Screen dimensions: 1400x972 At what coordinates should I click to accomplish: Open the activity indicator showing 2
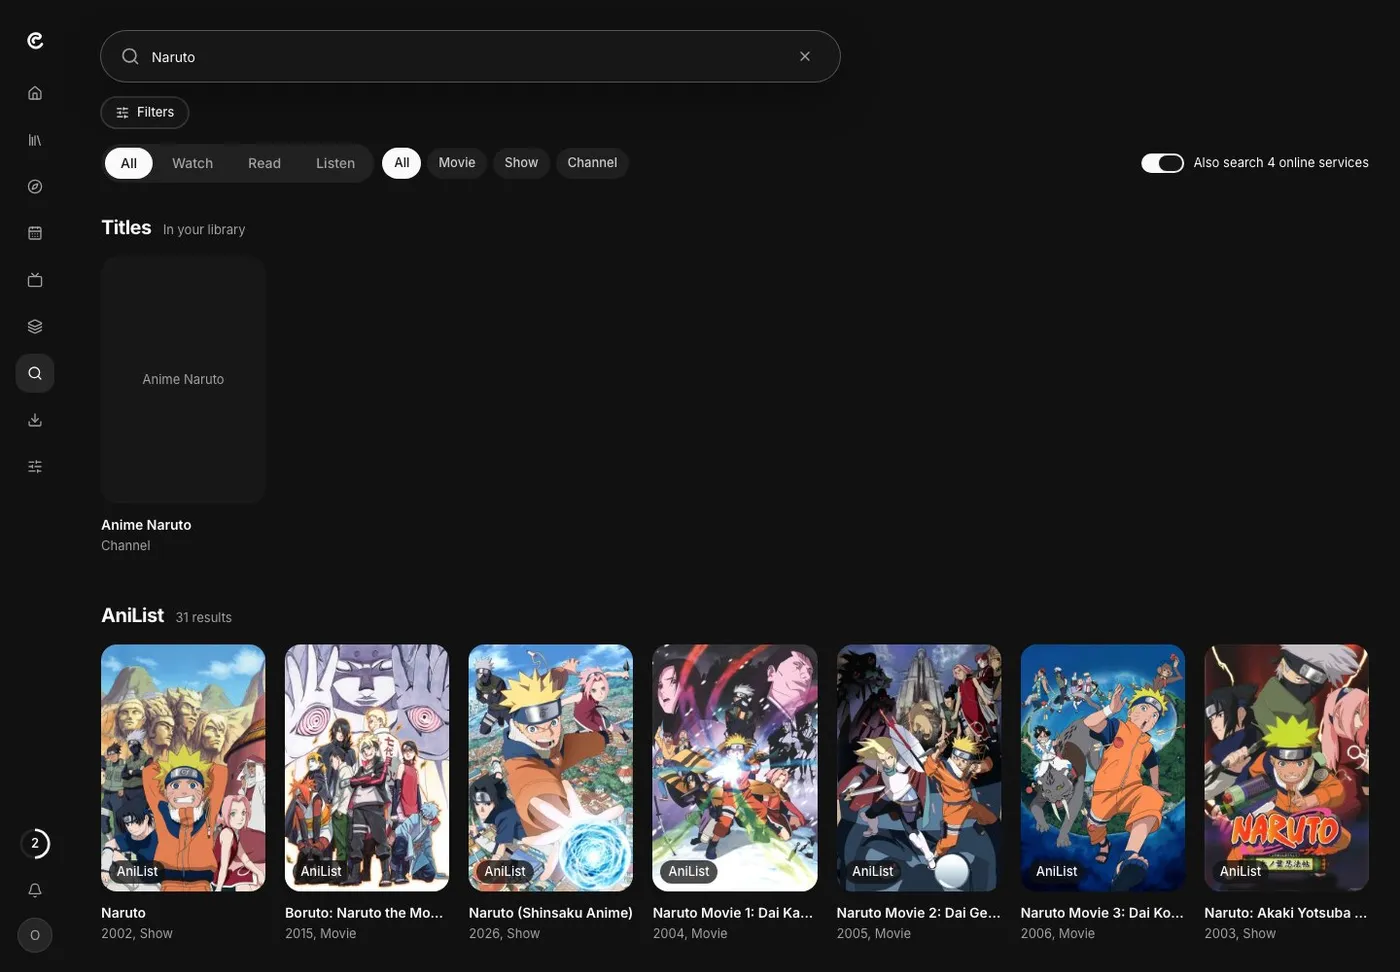tap(35, 843)
